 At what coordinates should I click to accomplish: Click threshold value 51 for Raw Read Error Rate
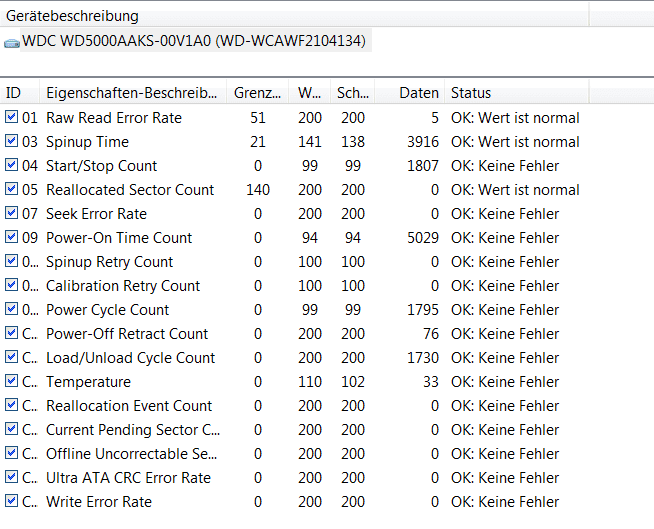coord(258,118)
